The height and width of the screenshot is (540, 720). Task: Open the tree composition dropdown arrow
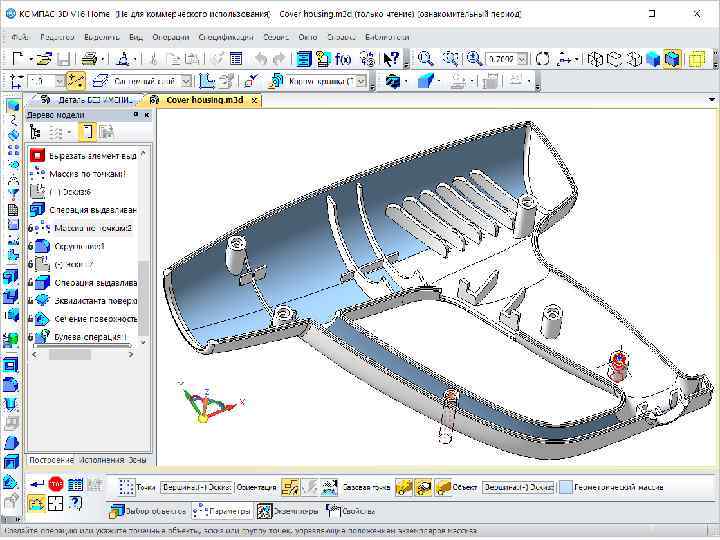69,133
